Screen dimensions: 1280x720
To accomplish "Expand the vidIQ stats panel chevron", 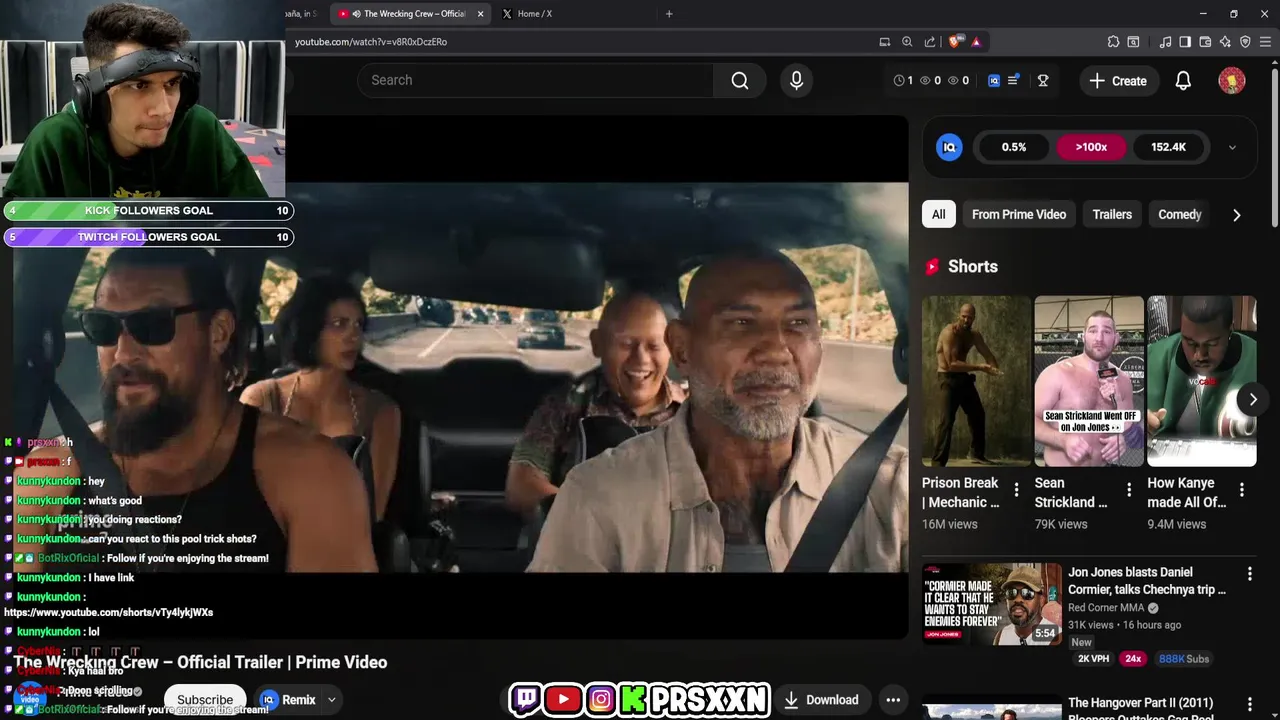I will click(1232, 147).
